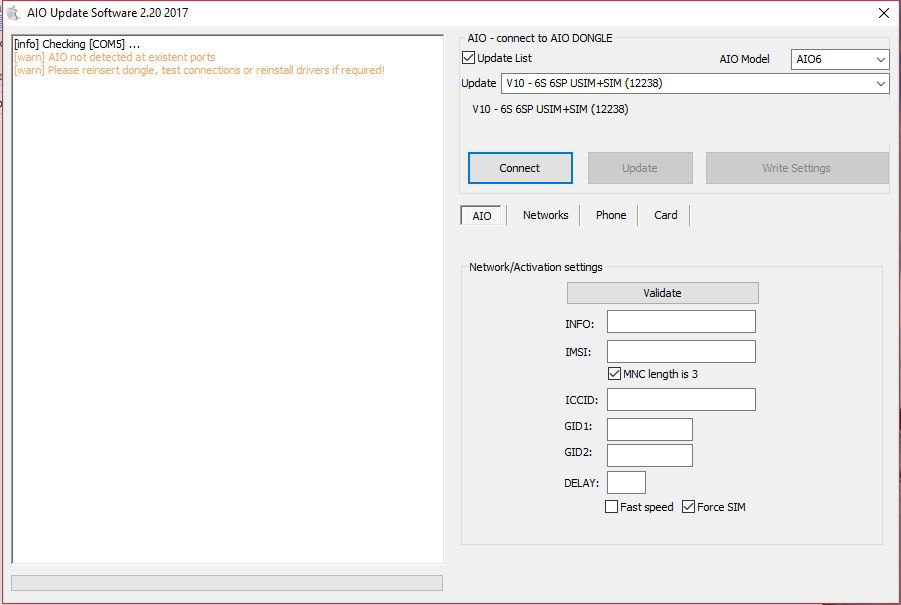The image size is (901, 605).
Task: Select the AIO tab
Action: coord(482,216)
